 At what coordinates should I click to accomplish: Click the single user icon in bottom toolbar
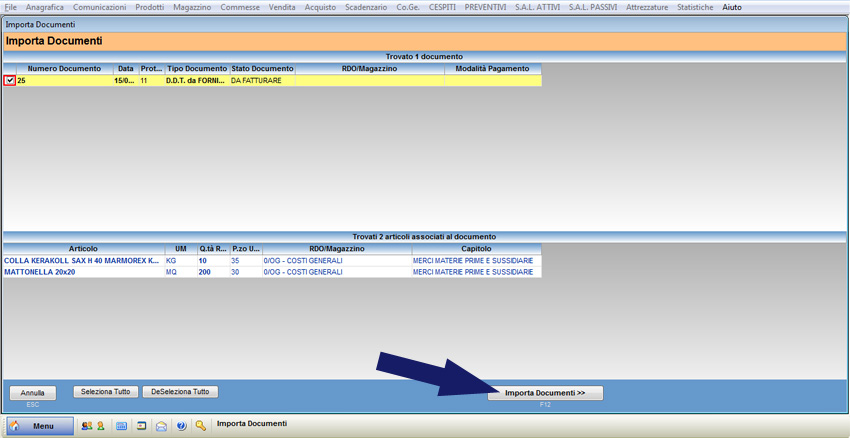pos(100,426)
